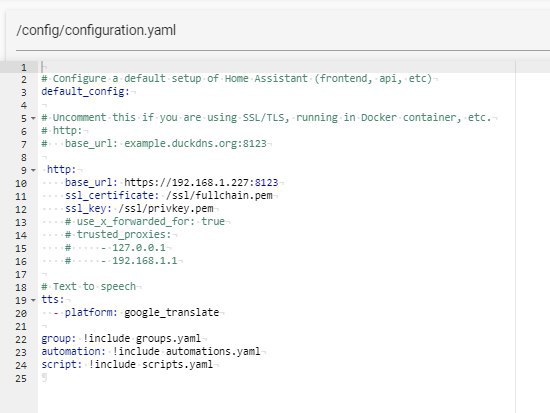Collapse the fold arrow at line 5
The height and width of the screenshot is (413, 550).
click(x=33, y=118)
